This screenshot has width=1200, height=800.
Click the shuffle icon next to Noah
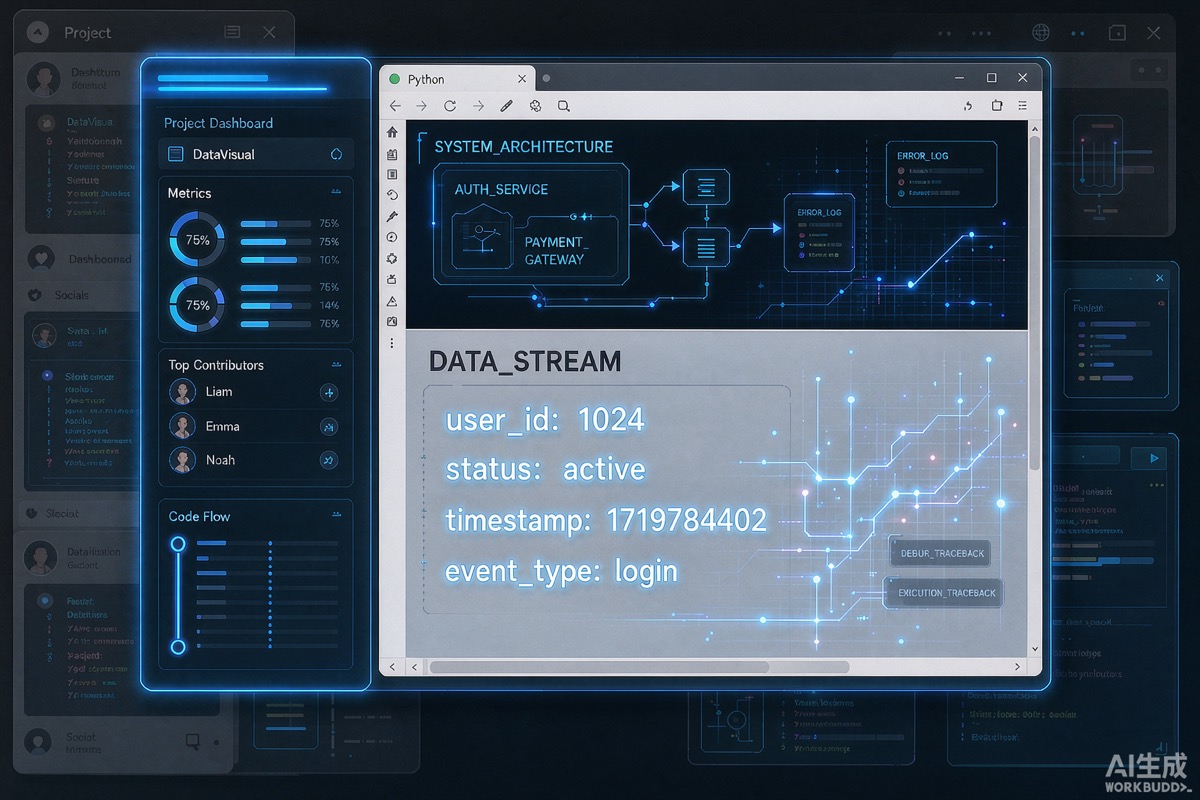(x=329, y=460)
